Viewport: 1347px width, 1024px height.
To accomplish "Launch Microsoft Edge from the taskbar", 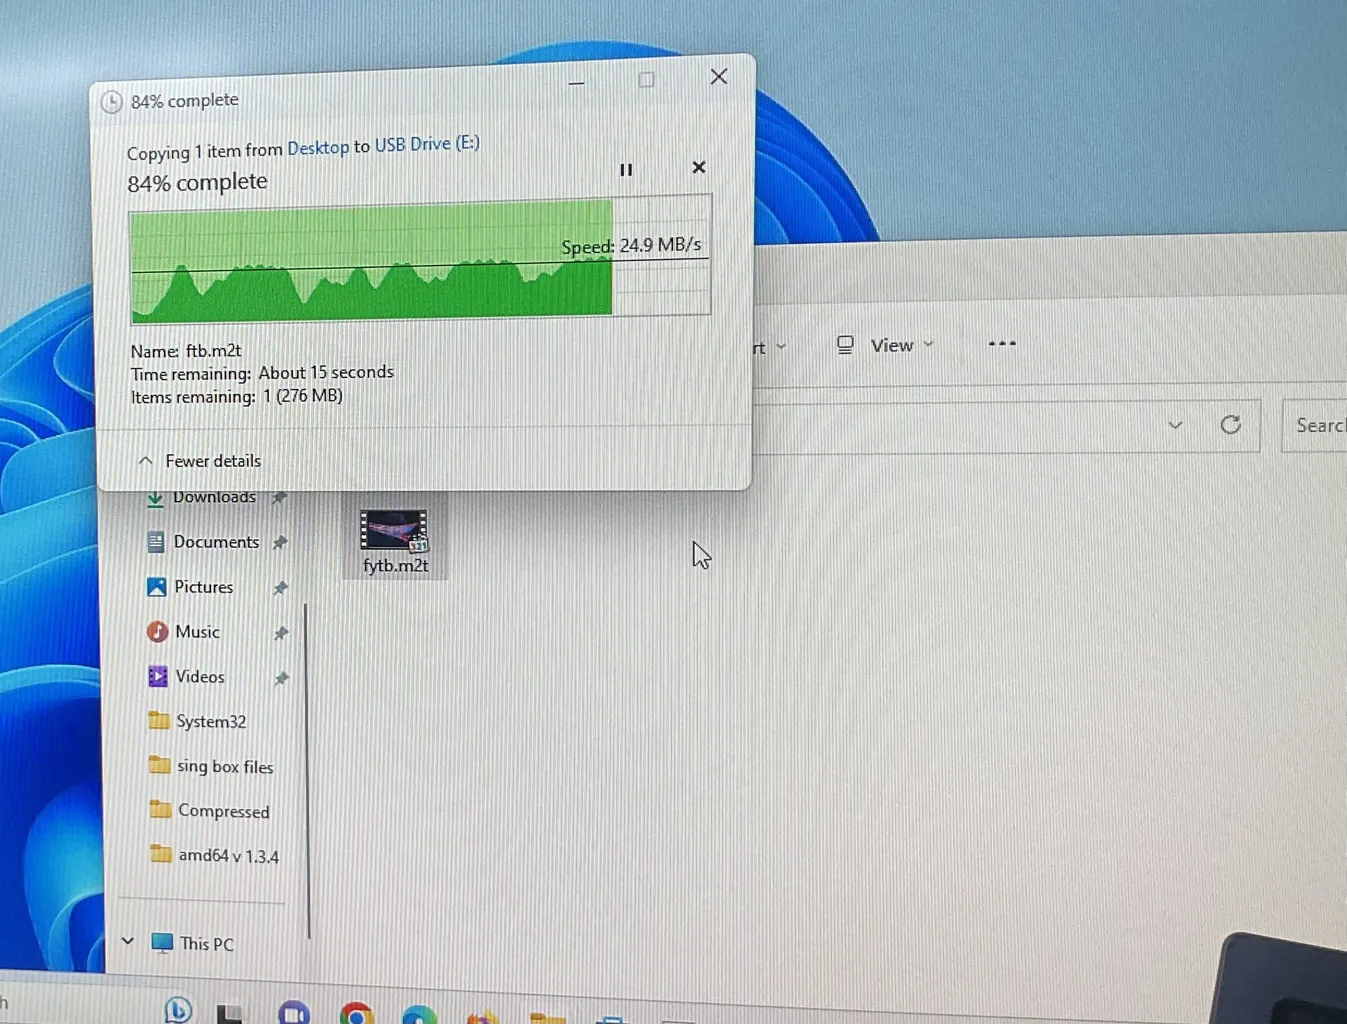I will (x=419, y=1015).
